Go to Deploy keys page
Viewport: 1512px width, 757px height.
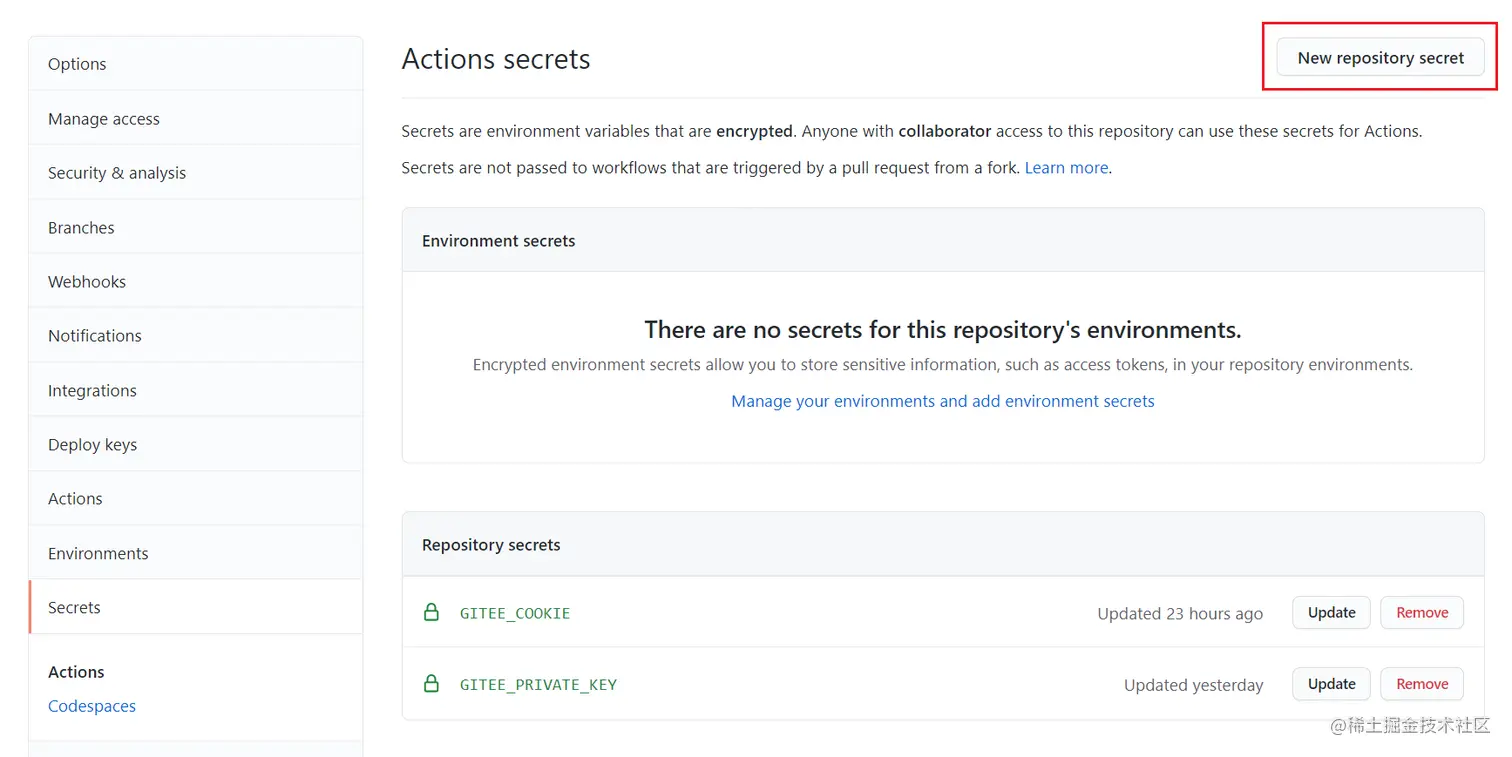click(x=92, y=445)
